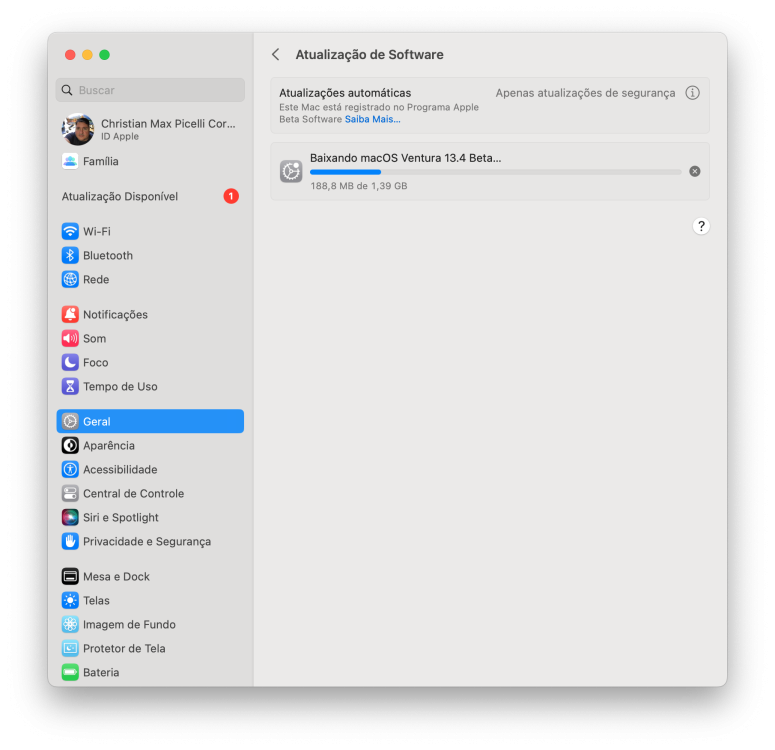
Task: Open the help question mark button
Action: click(701, 226)
